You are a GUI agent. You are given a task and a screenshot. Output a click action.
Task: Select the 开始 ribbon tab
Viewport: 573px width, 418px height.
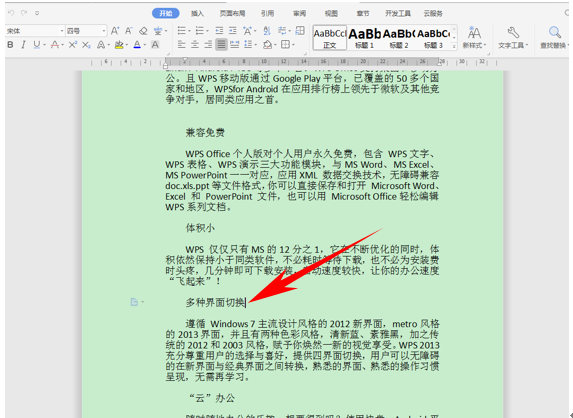coord(166,13)
